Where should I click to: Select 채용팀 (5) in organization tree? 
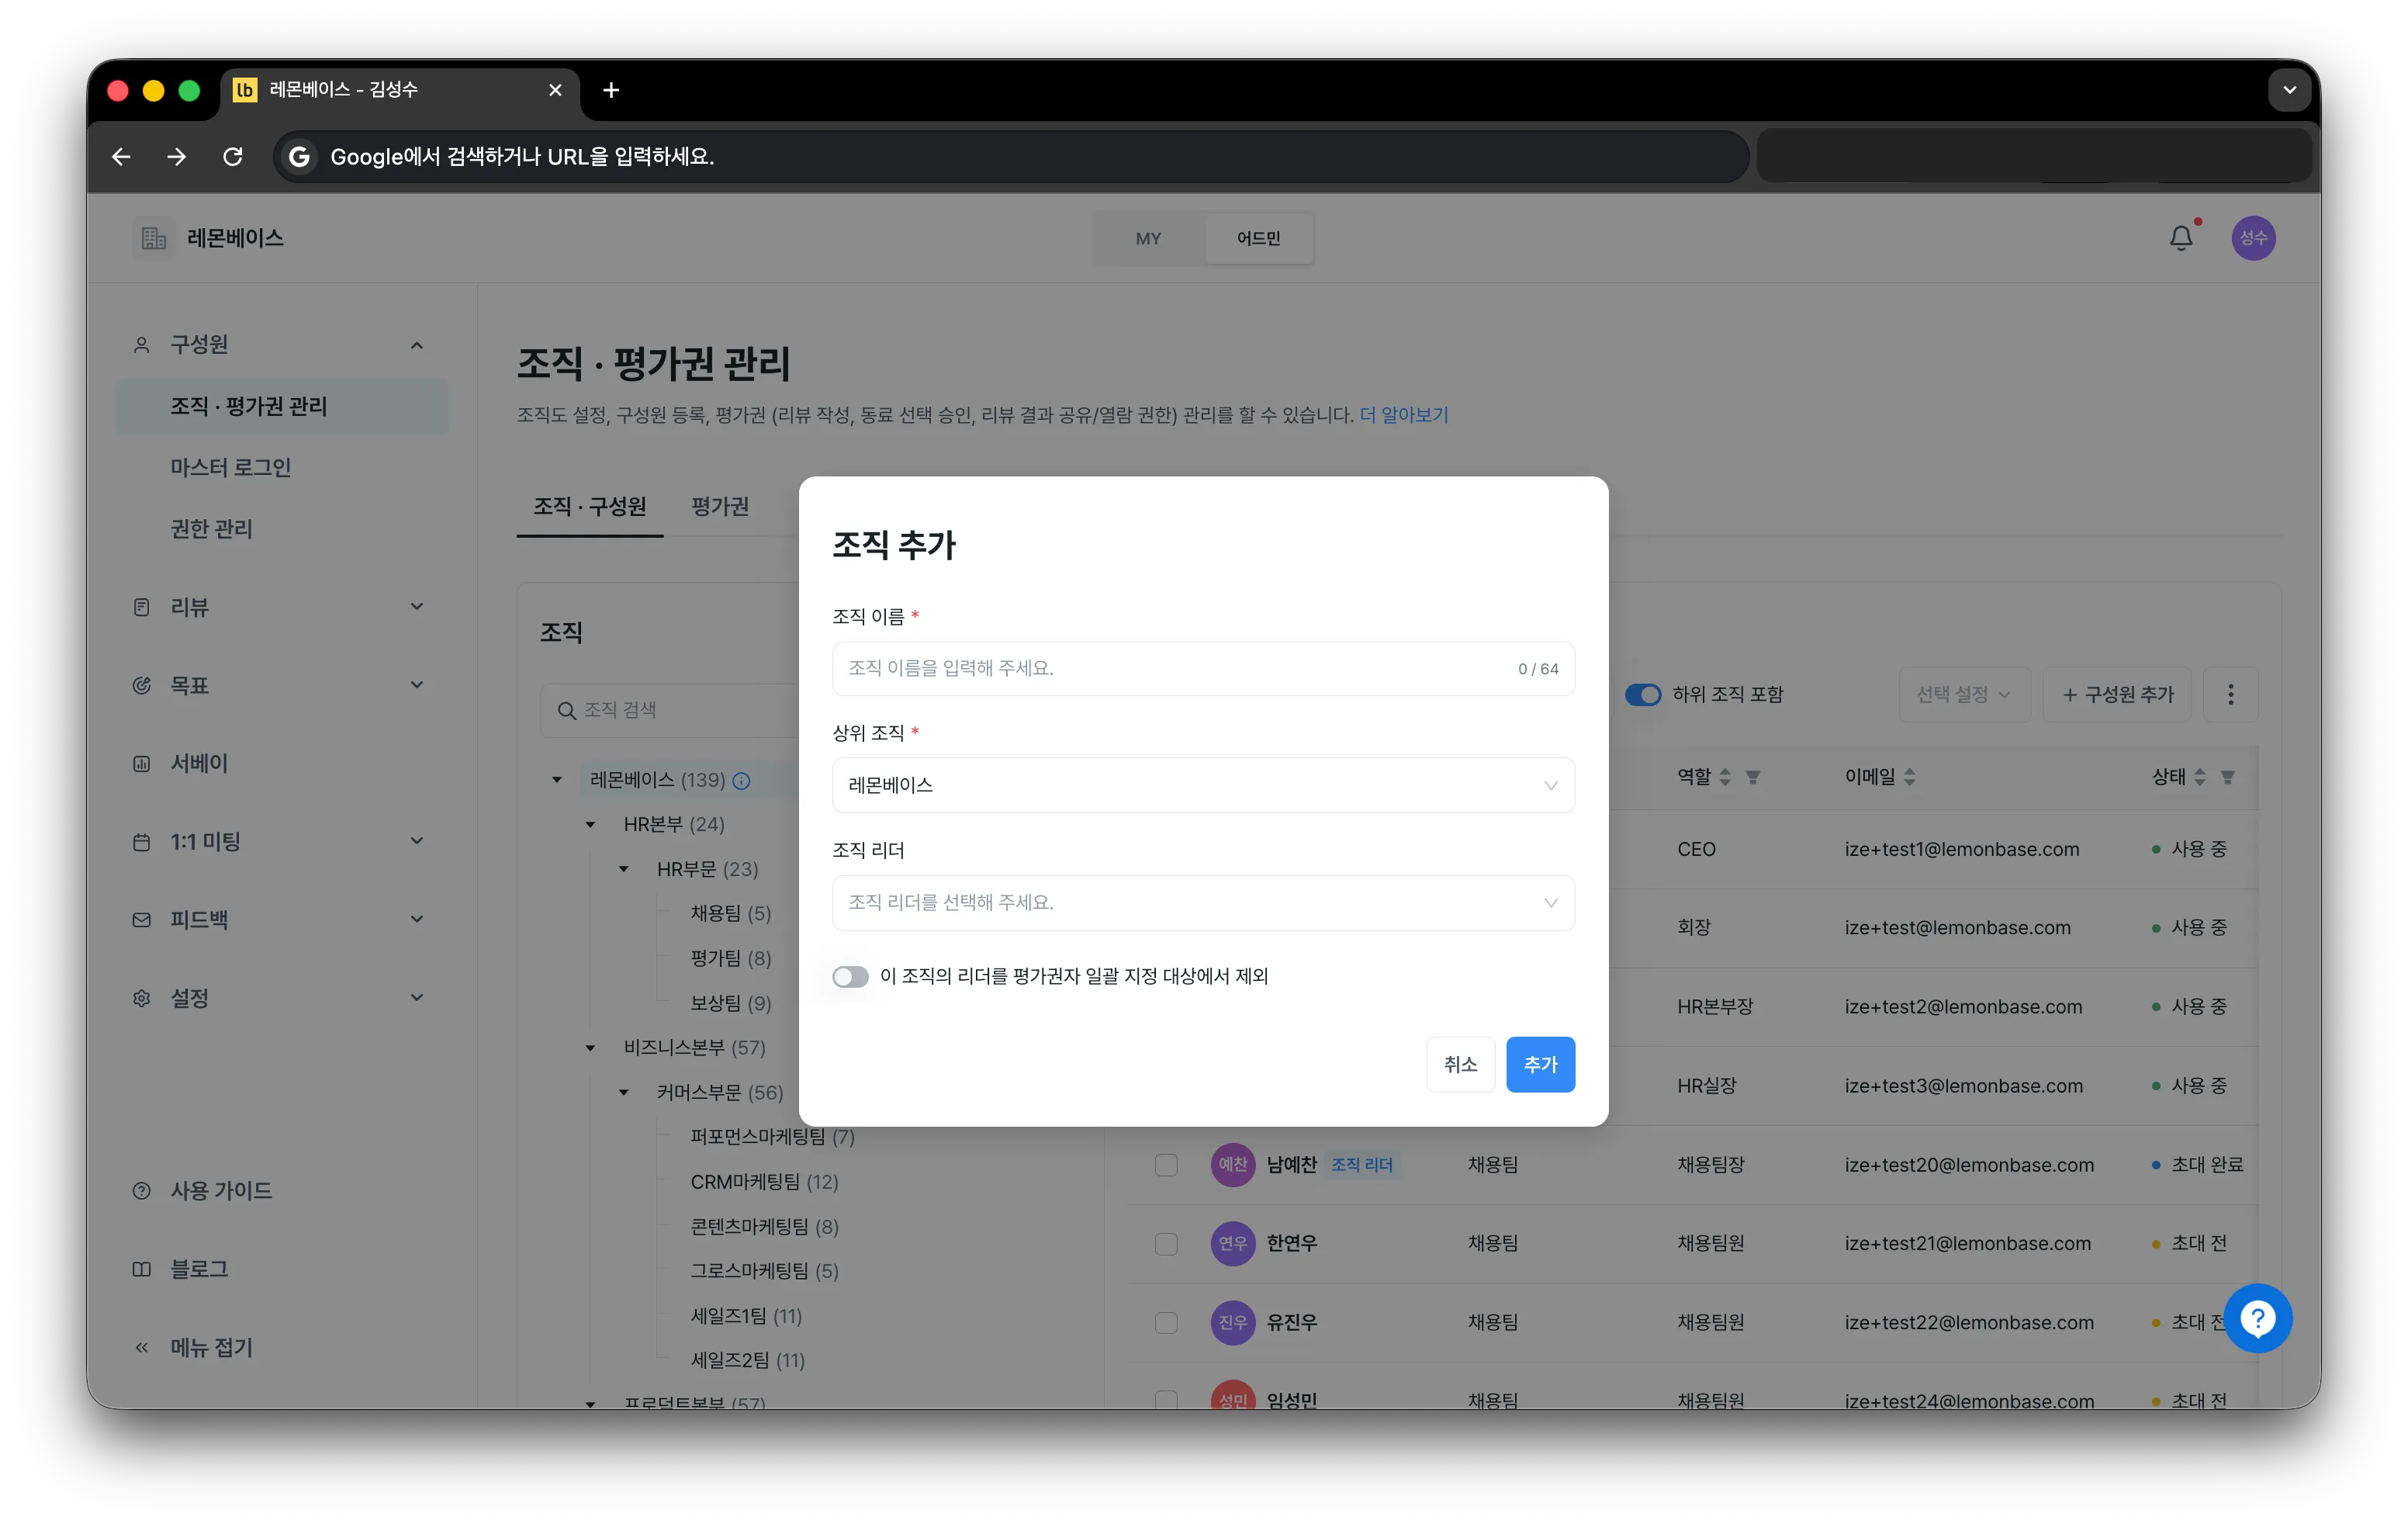point(730,913)
